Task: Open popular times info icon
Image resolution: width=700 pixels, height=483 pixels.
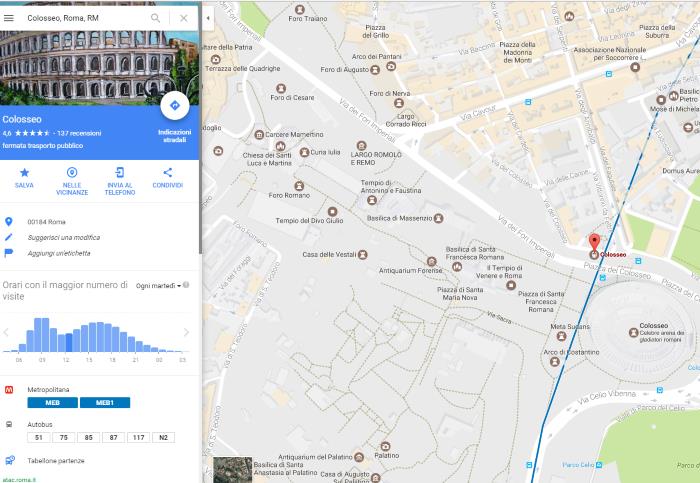Action: pyautogui.click(x=186, y=285)
